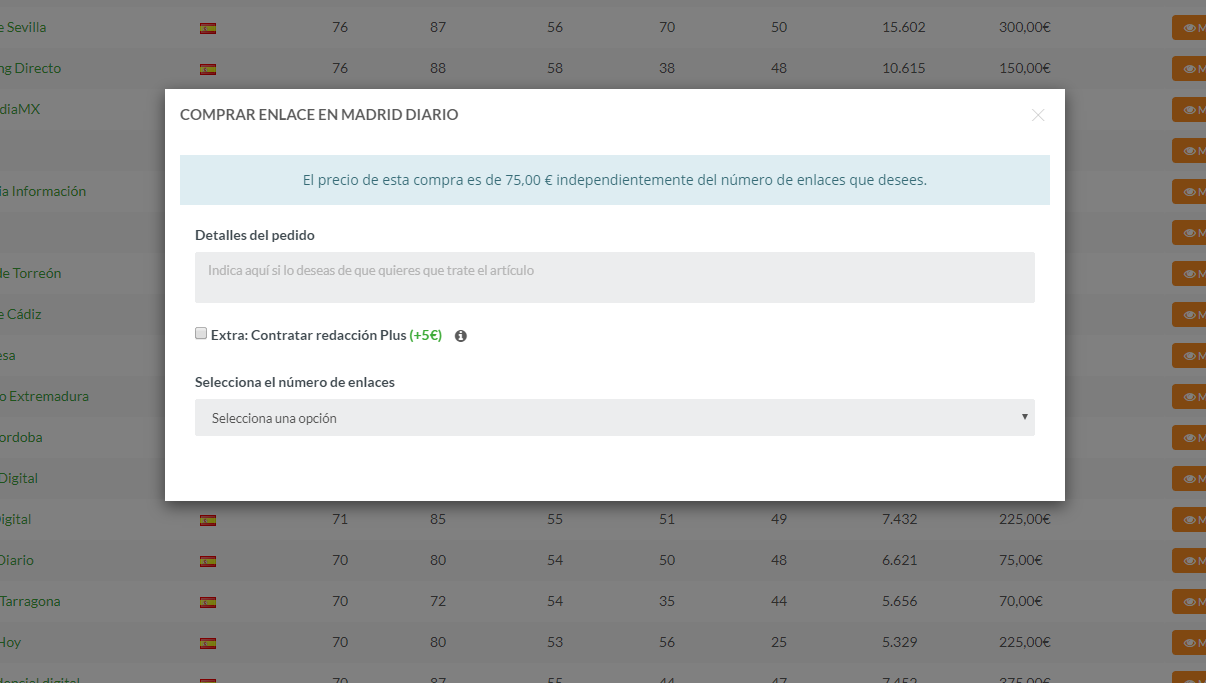Screen dimensions: 1206x683
Task: Click the info icon beside Redacción Plus
Action: point(461,336)
